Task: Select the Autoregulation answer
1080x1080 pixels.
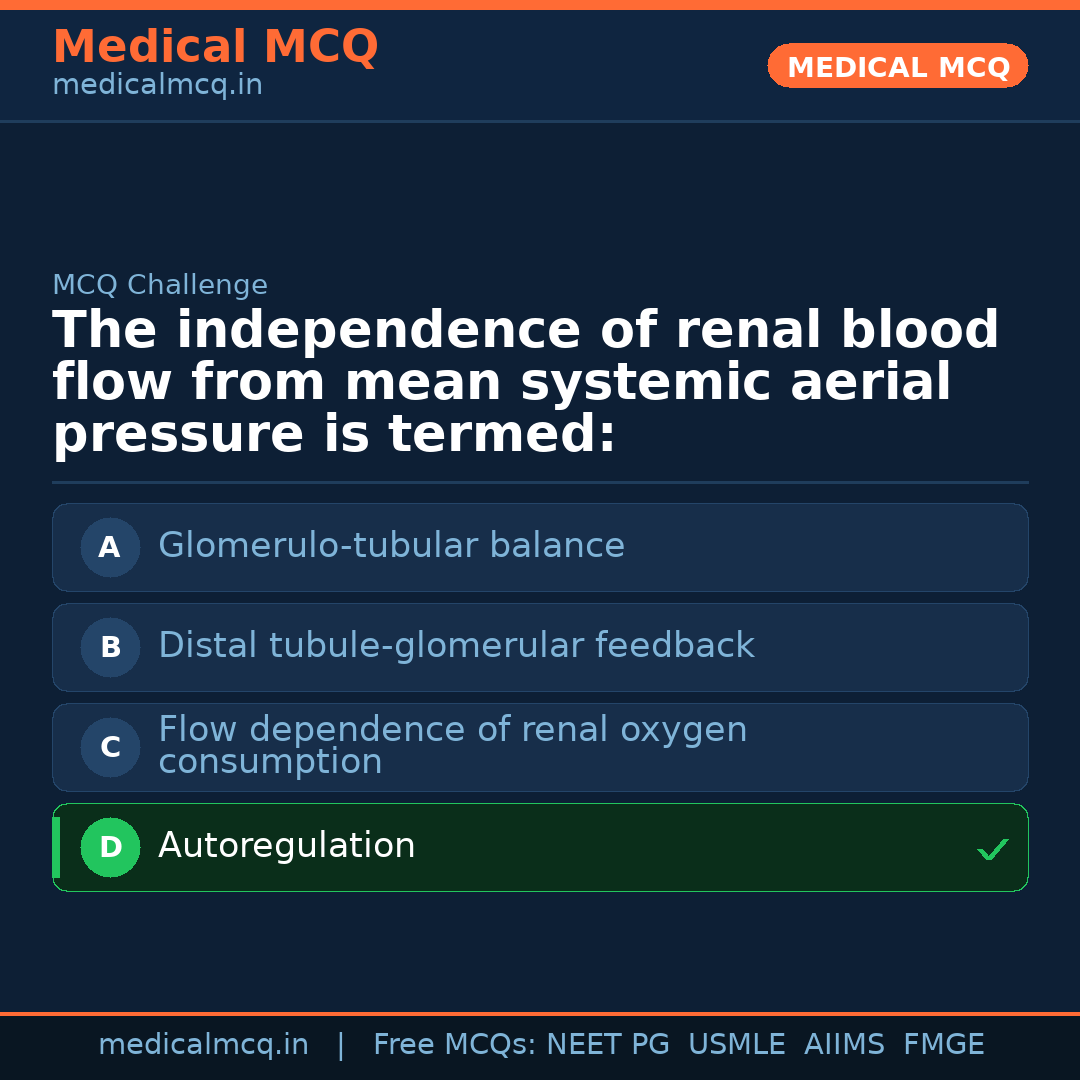Action: click(287, 846)
